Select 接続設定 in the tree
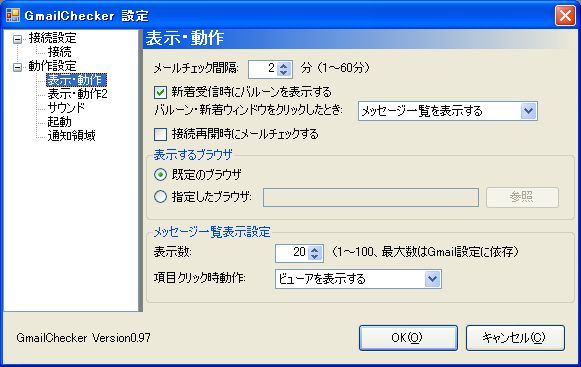This screenshot has width=581, height=367. tap(53, 38)
